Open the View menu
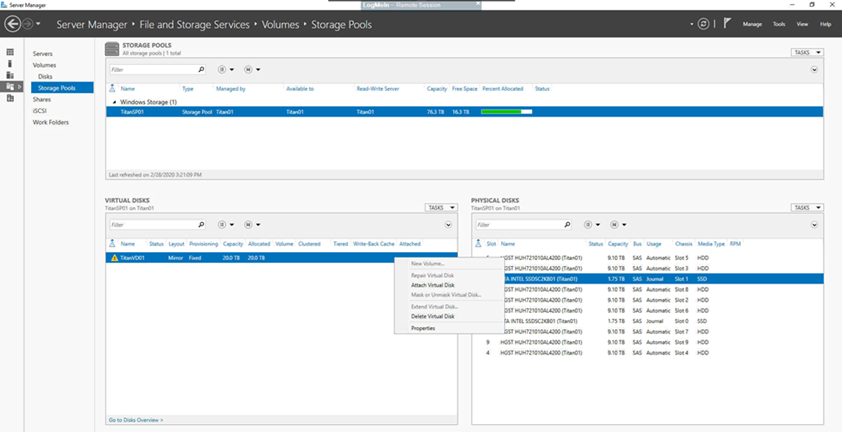The width and height of the screenshot is (842, 432). point(802,24)
